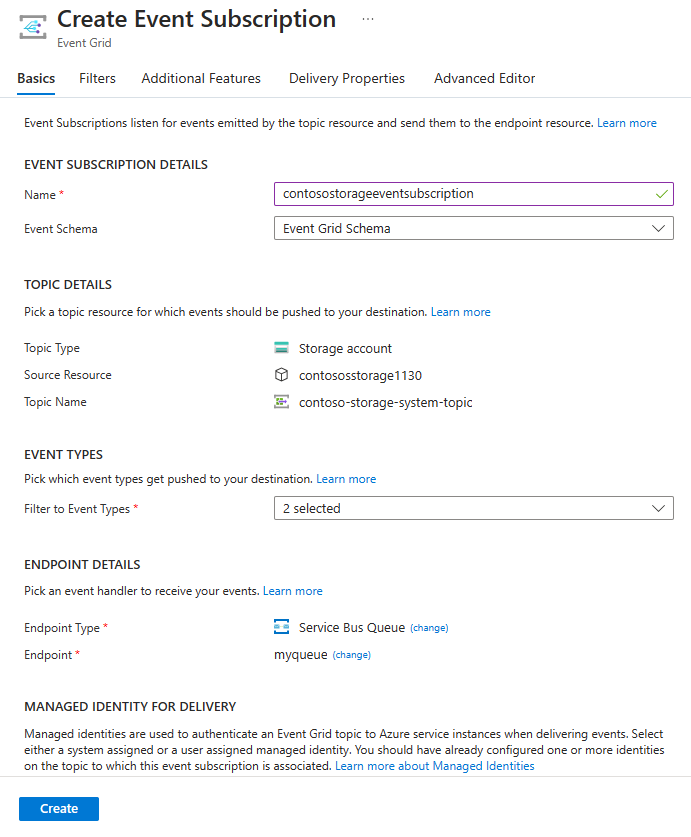Change the Service Bus Queue endpoint type
The width and height of the screenshot is (691, 837).
(429, 627)
